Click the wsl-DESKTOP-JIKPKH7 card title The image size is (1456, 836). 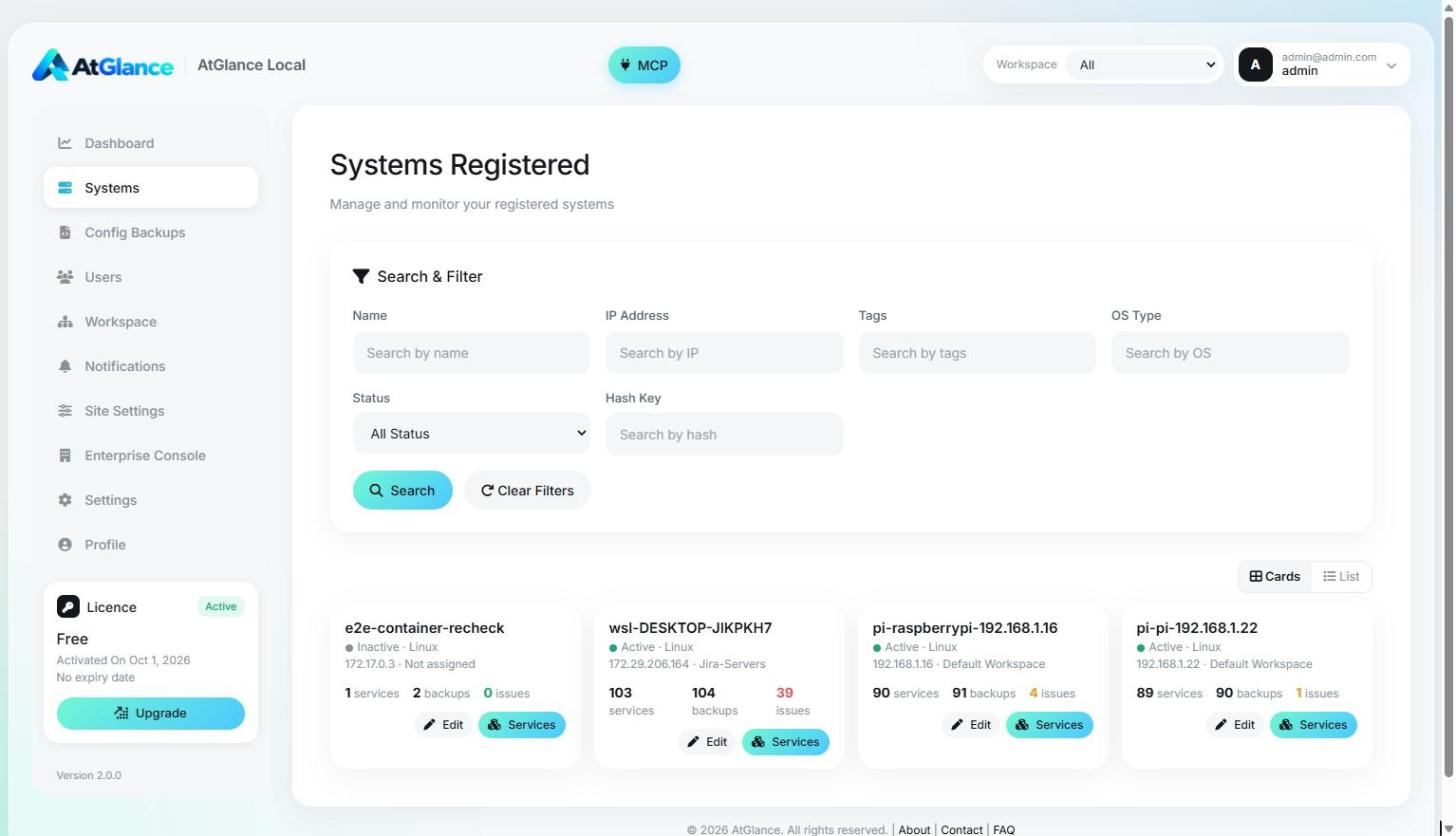(x=690, y=628)
